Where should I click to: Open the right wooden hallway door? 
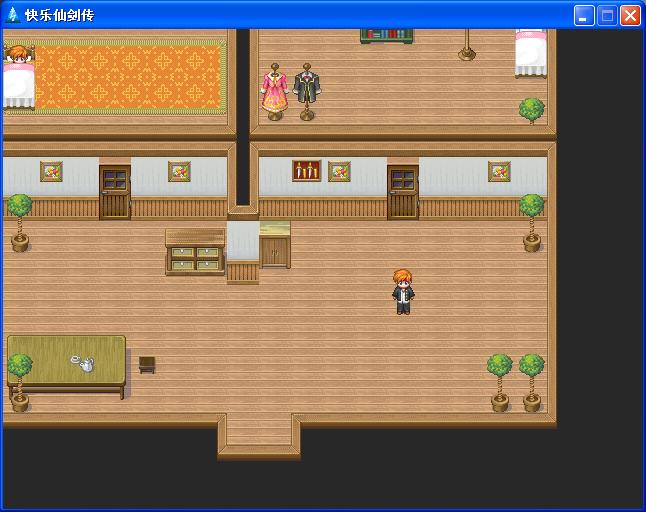click(403, 192)
